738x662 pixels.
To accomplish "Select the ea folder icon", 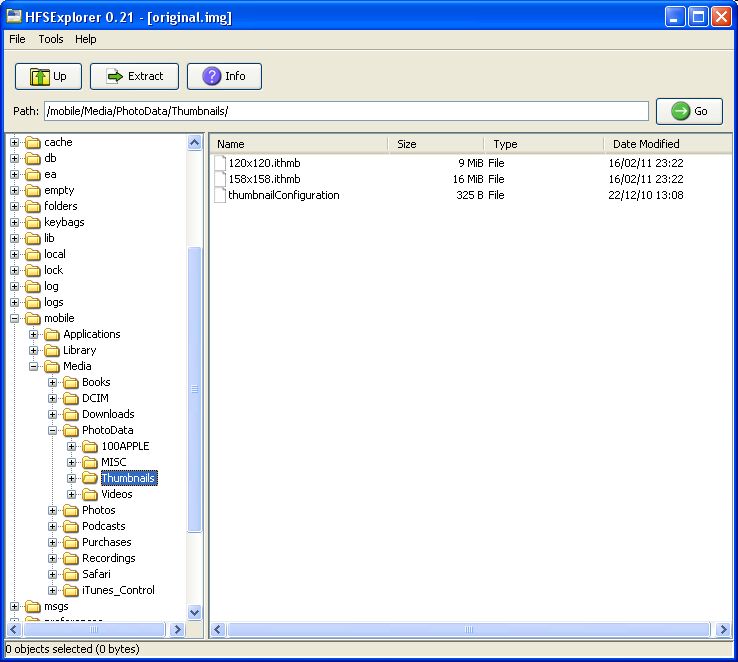I will click(33, 175).
